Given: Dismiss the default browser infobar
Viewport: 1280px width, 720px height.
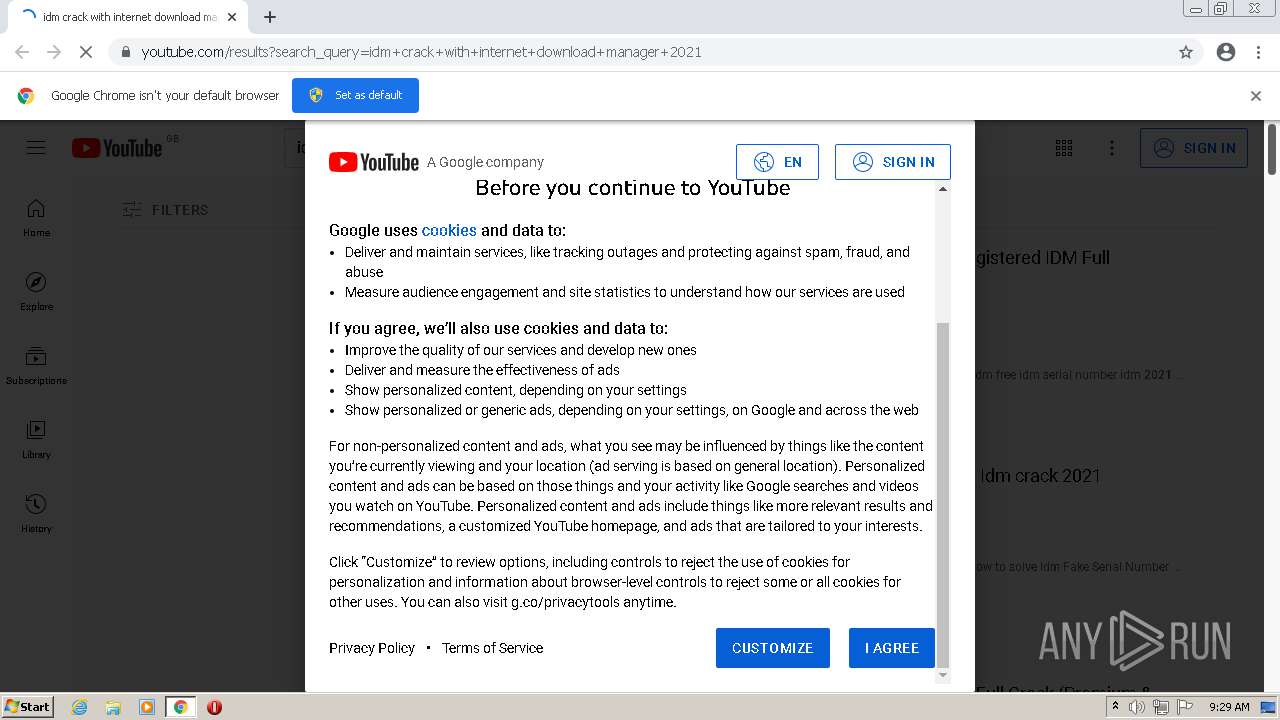Looking at the screenshot, I should pos(1256,96).
